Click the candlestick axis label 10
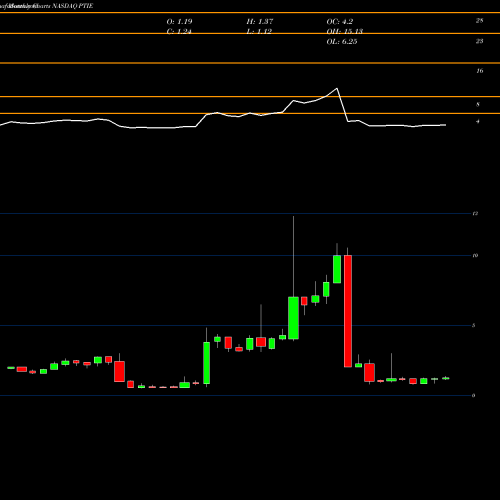500x500 pixels. tap(475, 255)
